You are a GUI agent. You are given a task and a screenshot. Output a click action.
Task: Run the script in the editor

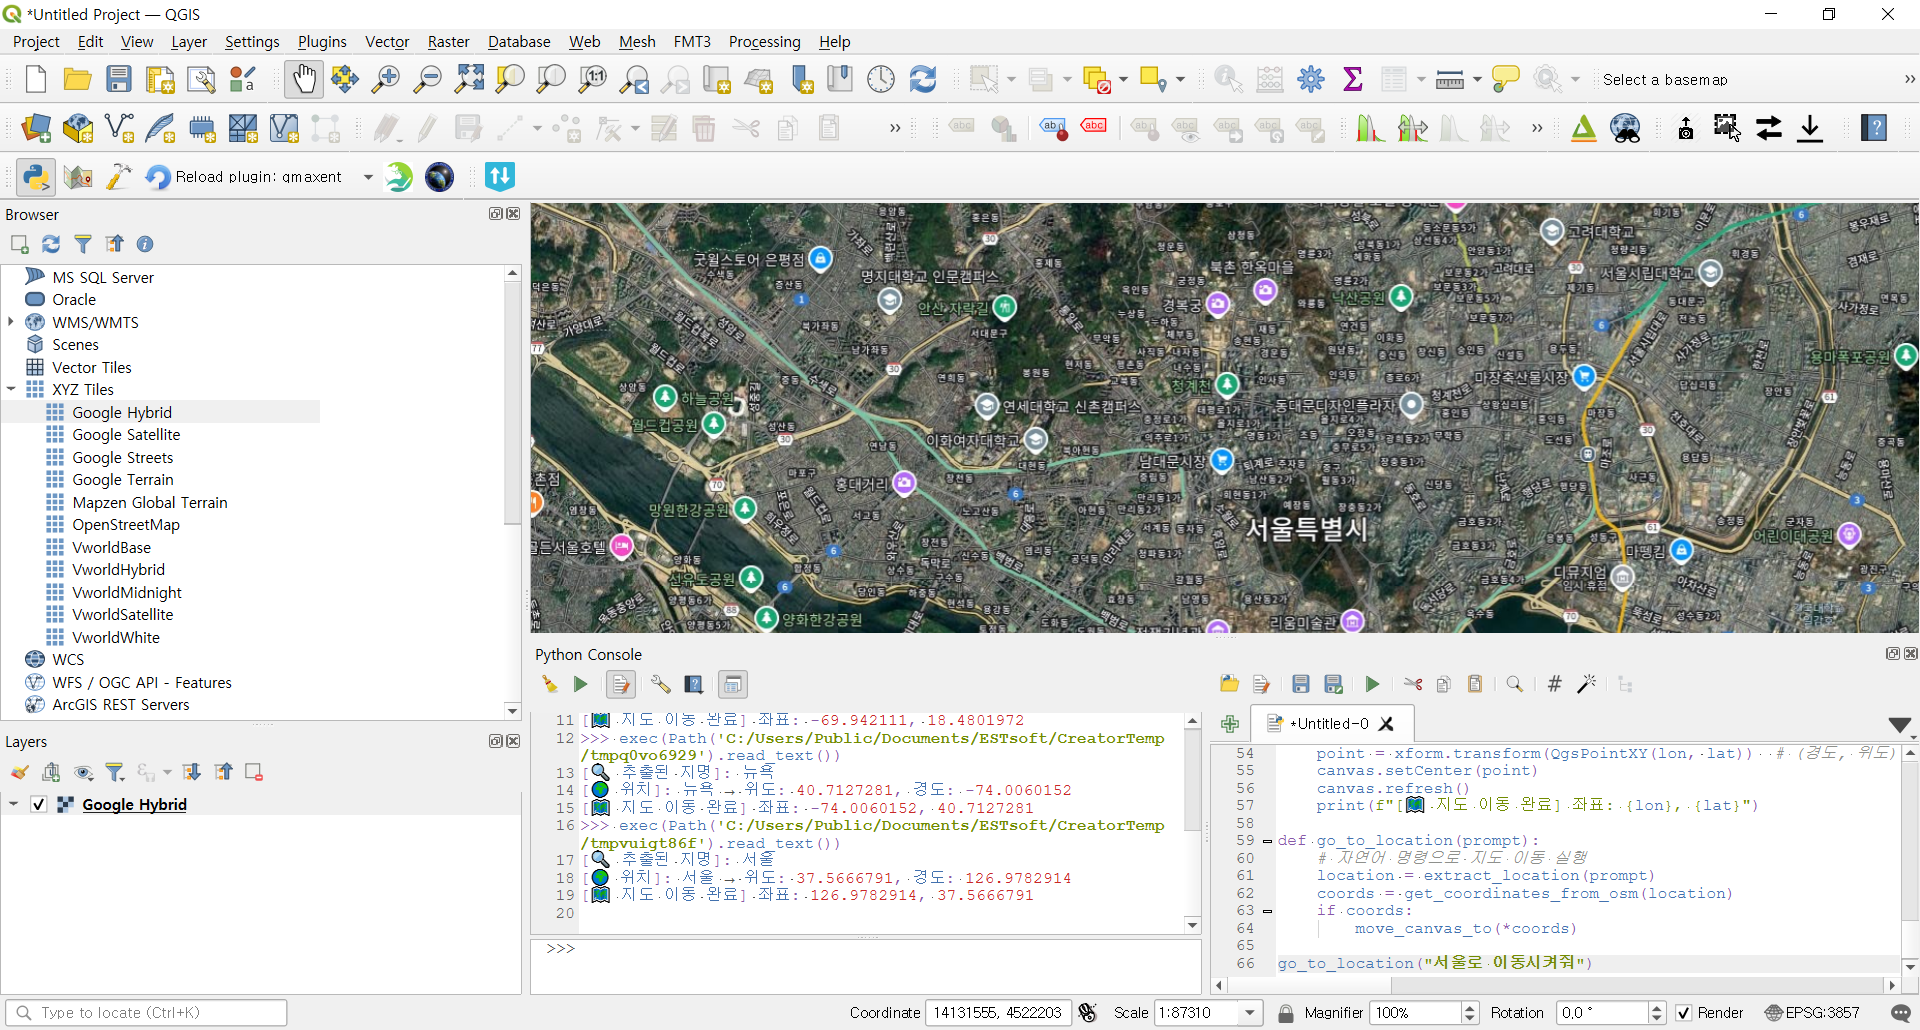tap(1372, 684)
